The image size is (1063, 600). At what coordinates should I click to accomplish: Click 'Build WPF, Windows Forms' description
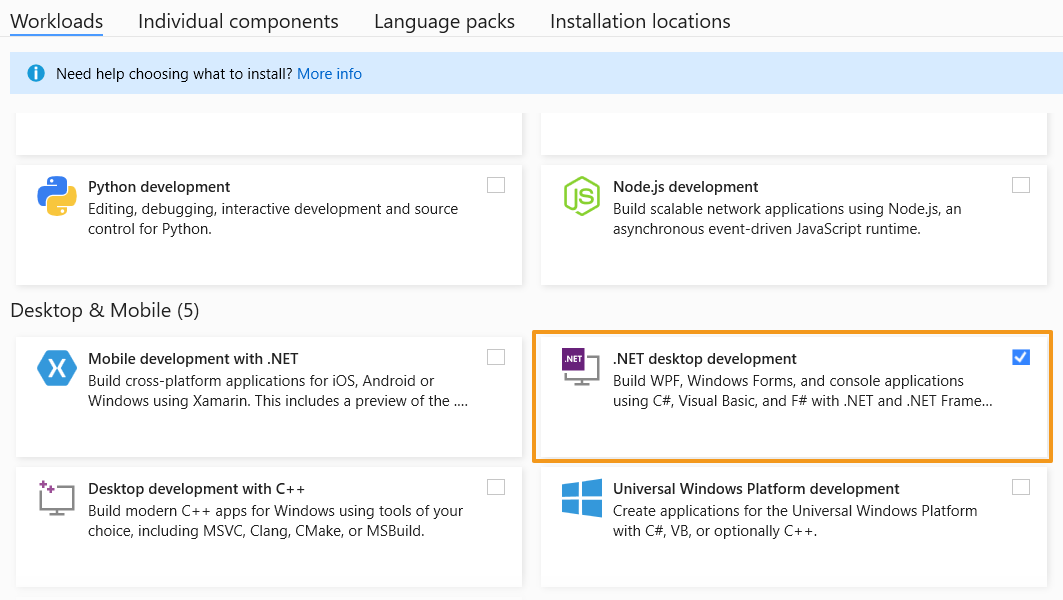point(803,391)
